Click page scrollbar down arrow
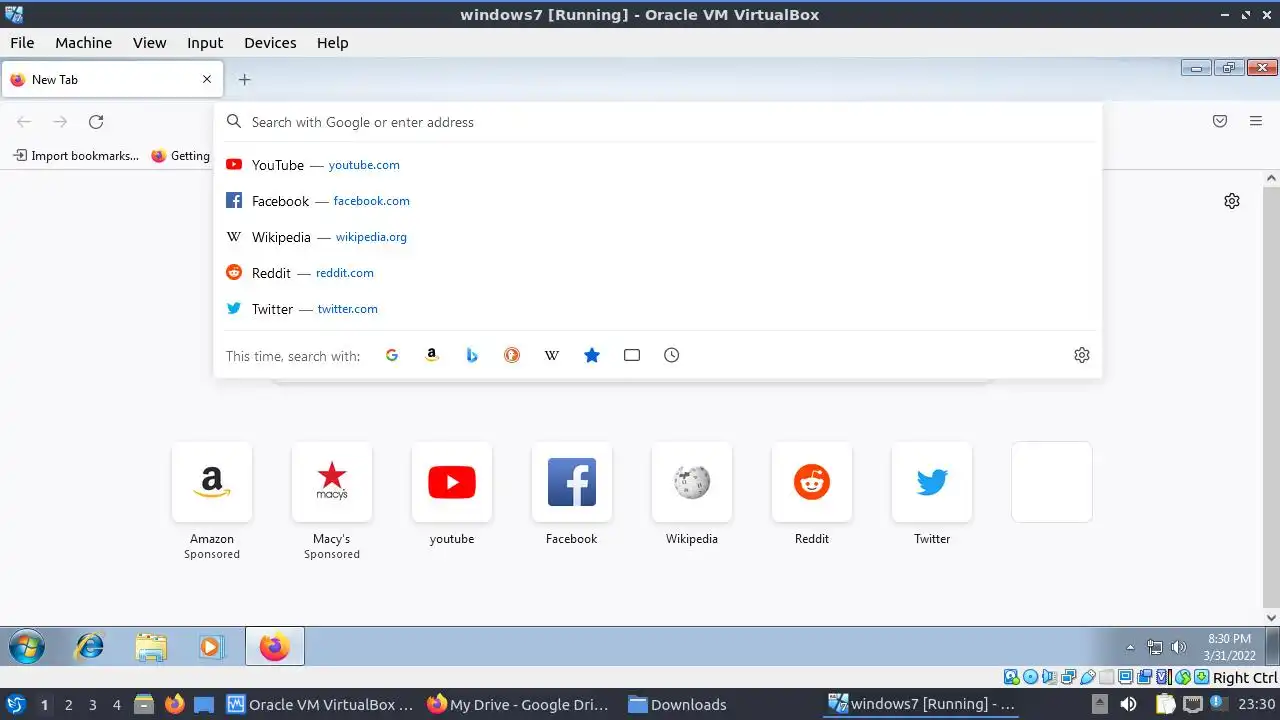This screenshot has width=1280, height=720. (x=1272, y=617)
